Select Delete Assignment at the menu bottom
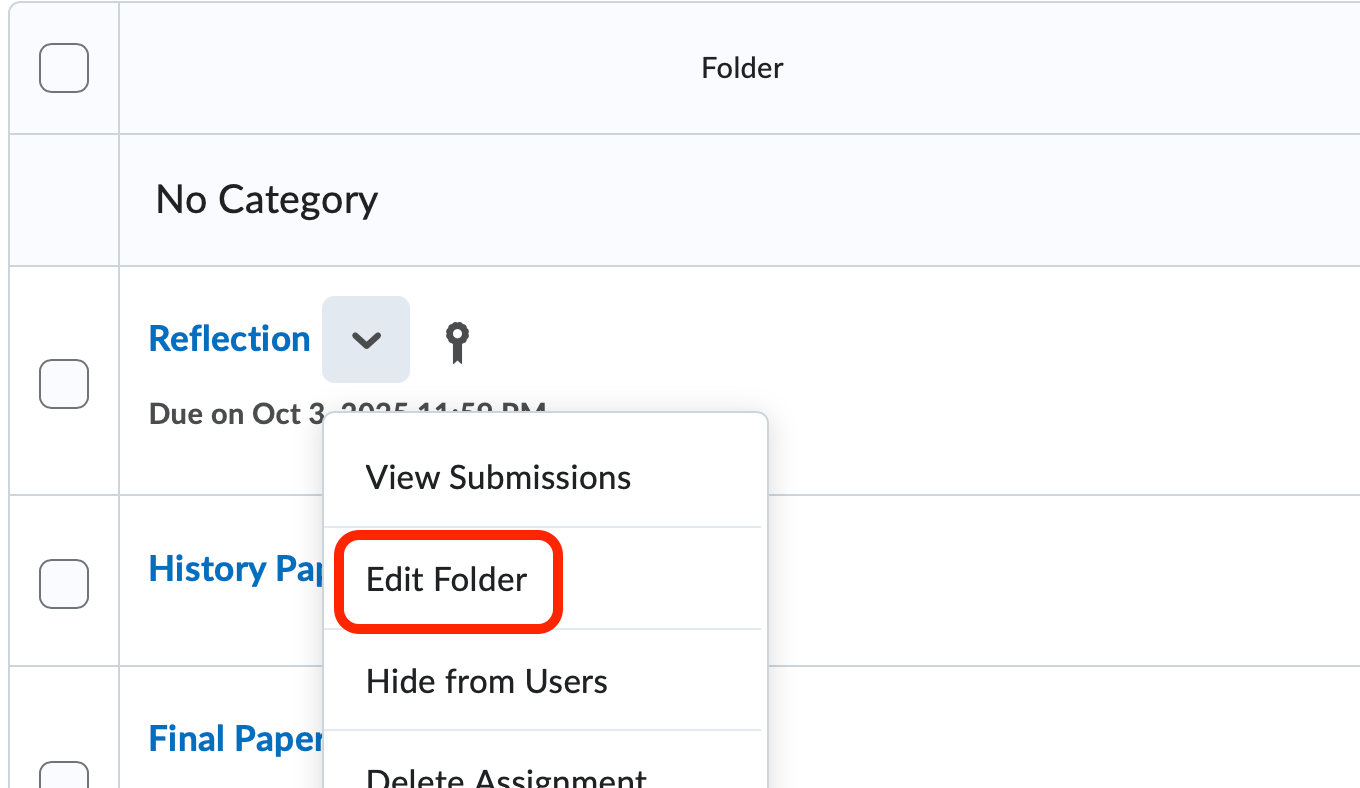The image size is (1360, 788). [x=506, y=775]
